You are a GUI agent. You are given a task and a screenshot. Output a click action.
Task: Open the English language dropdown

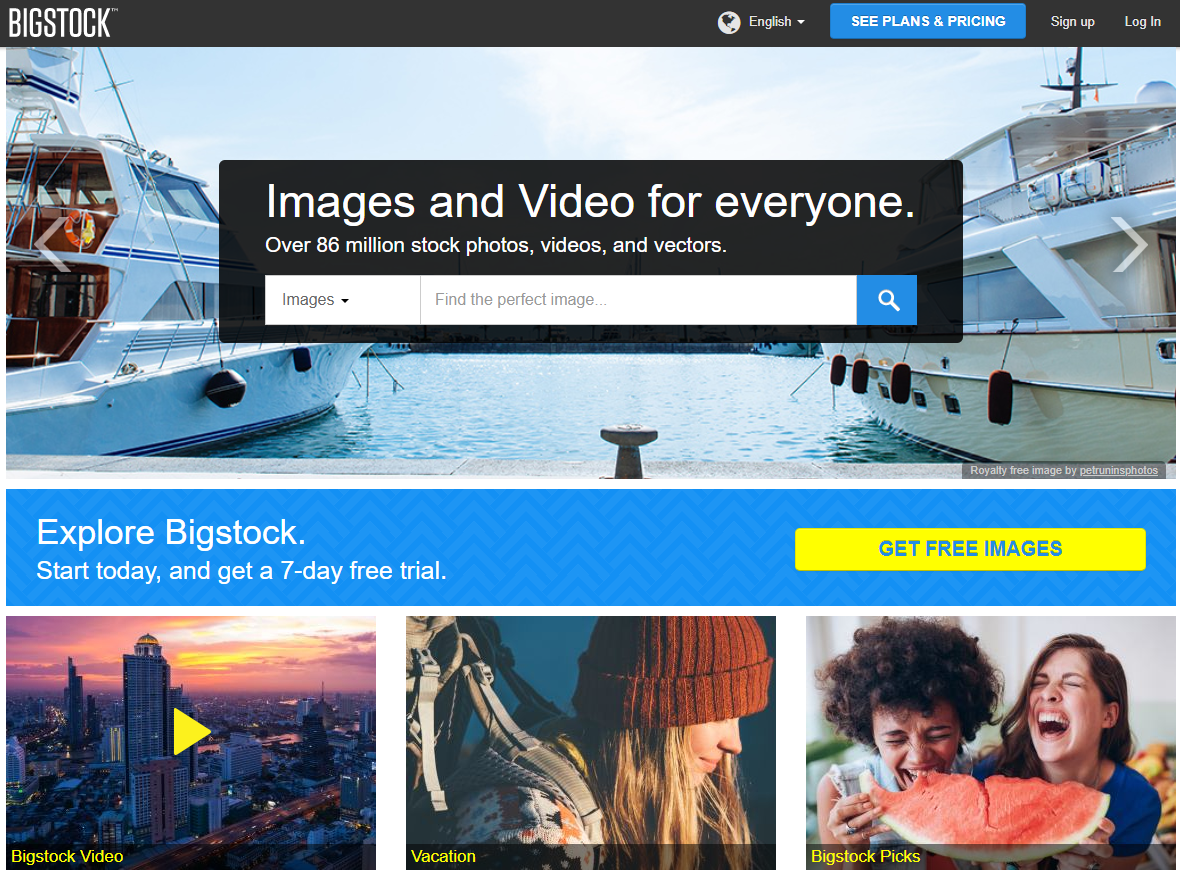(x=777, y=22)
